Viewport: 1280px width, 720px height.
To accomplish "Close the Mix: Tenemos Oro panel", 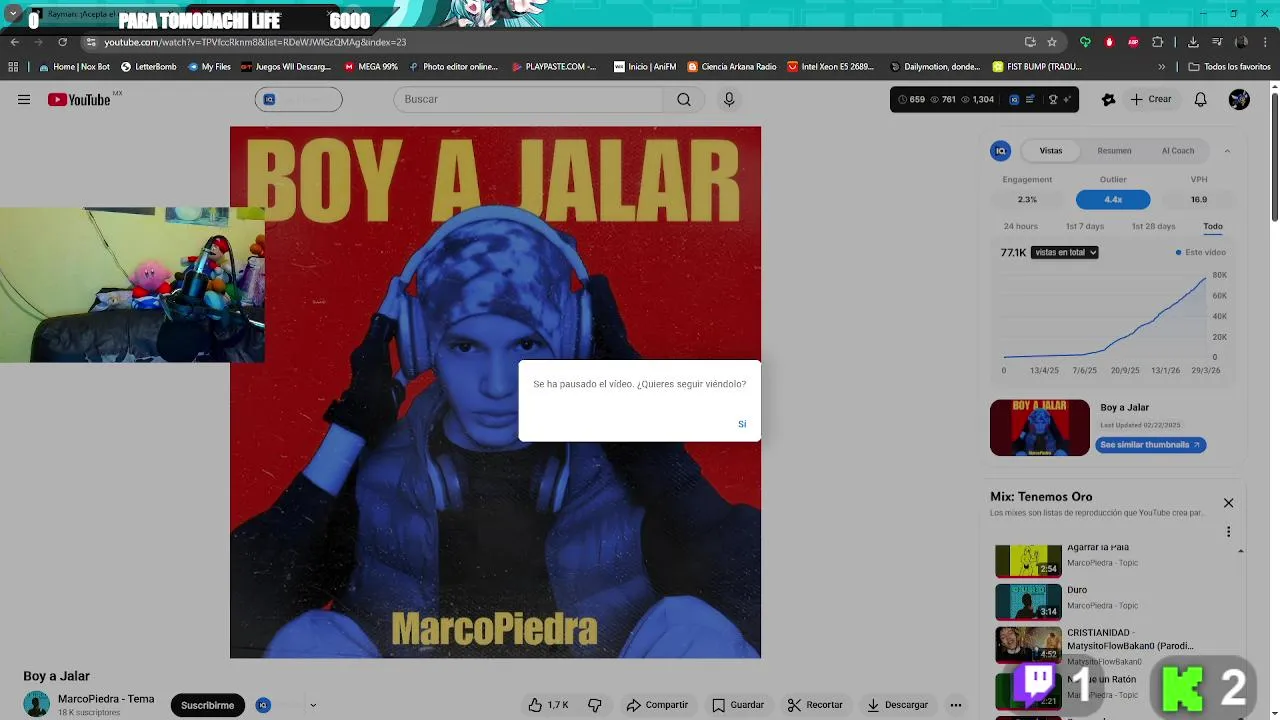I will pos(1228,503).
